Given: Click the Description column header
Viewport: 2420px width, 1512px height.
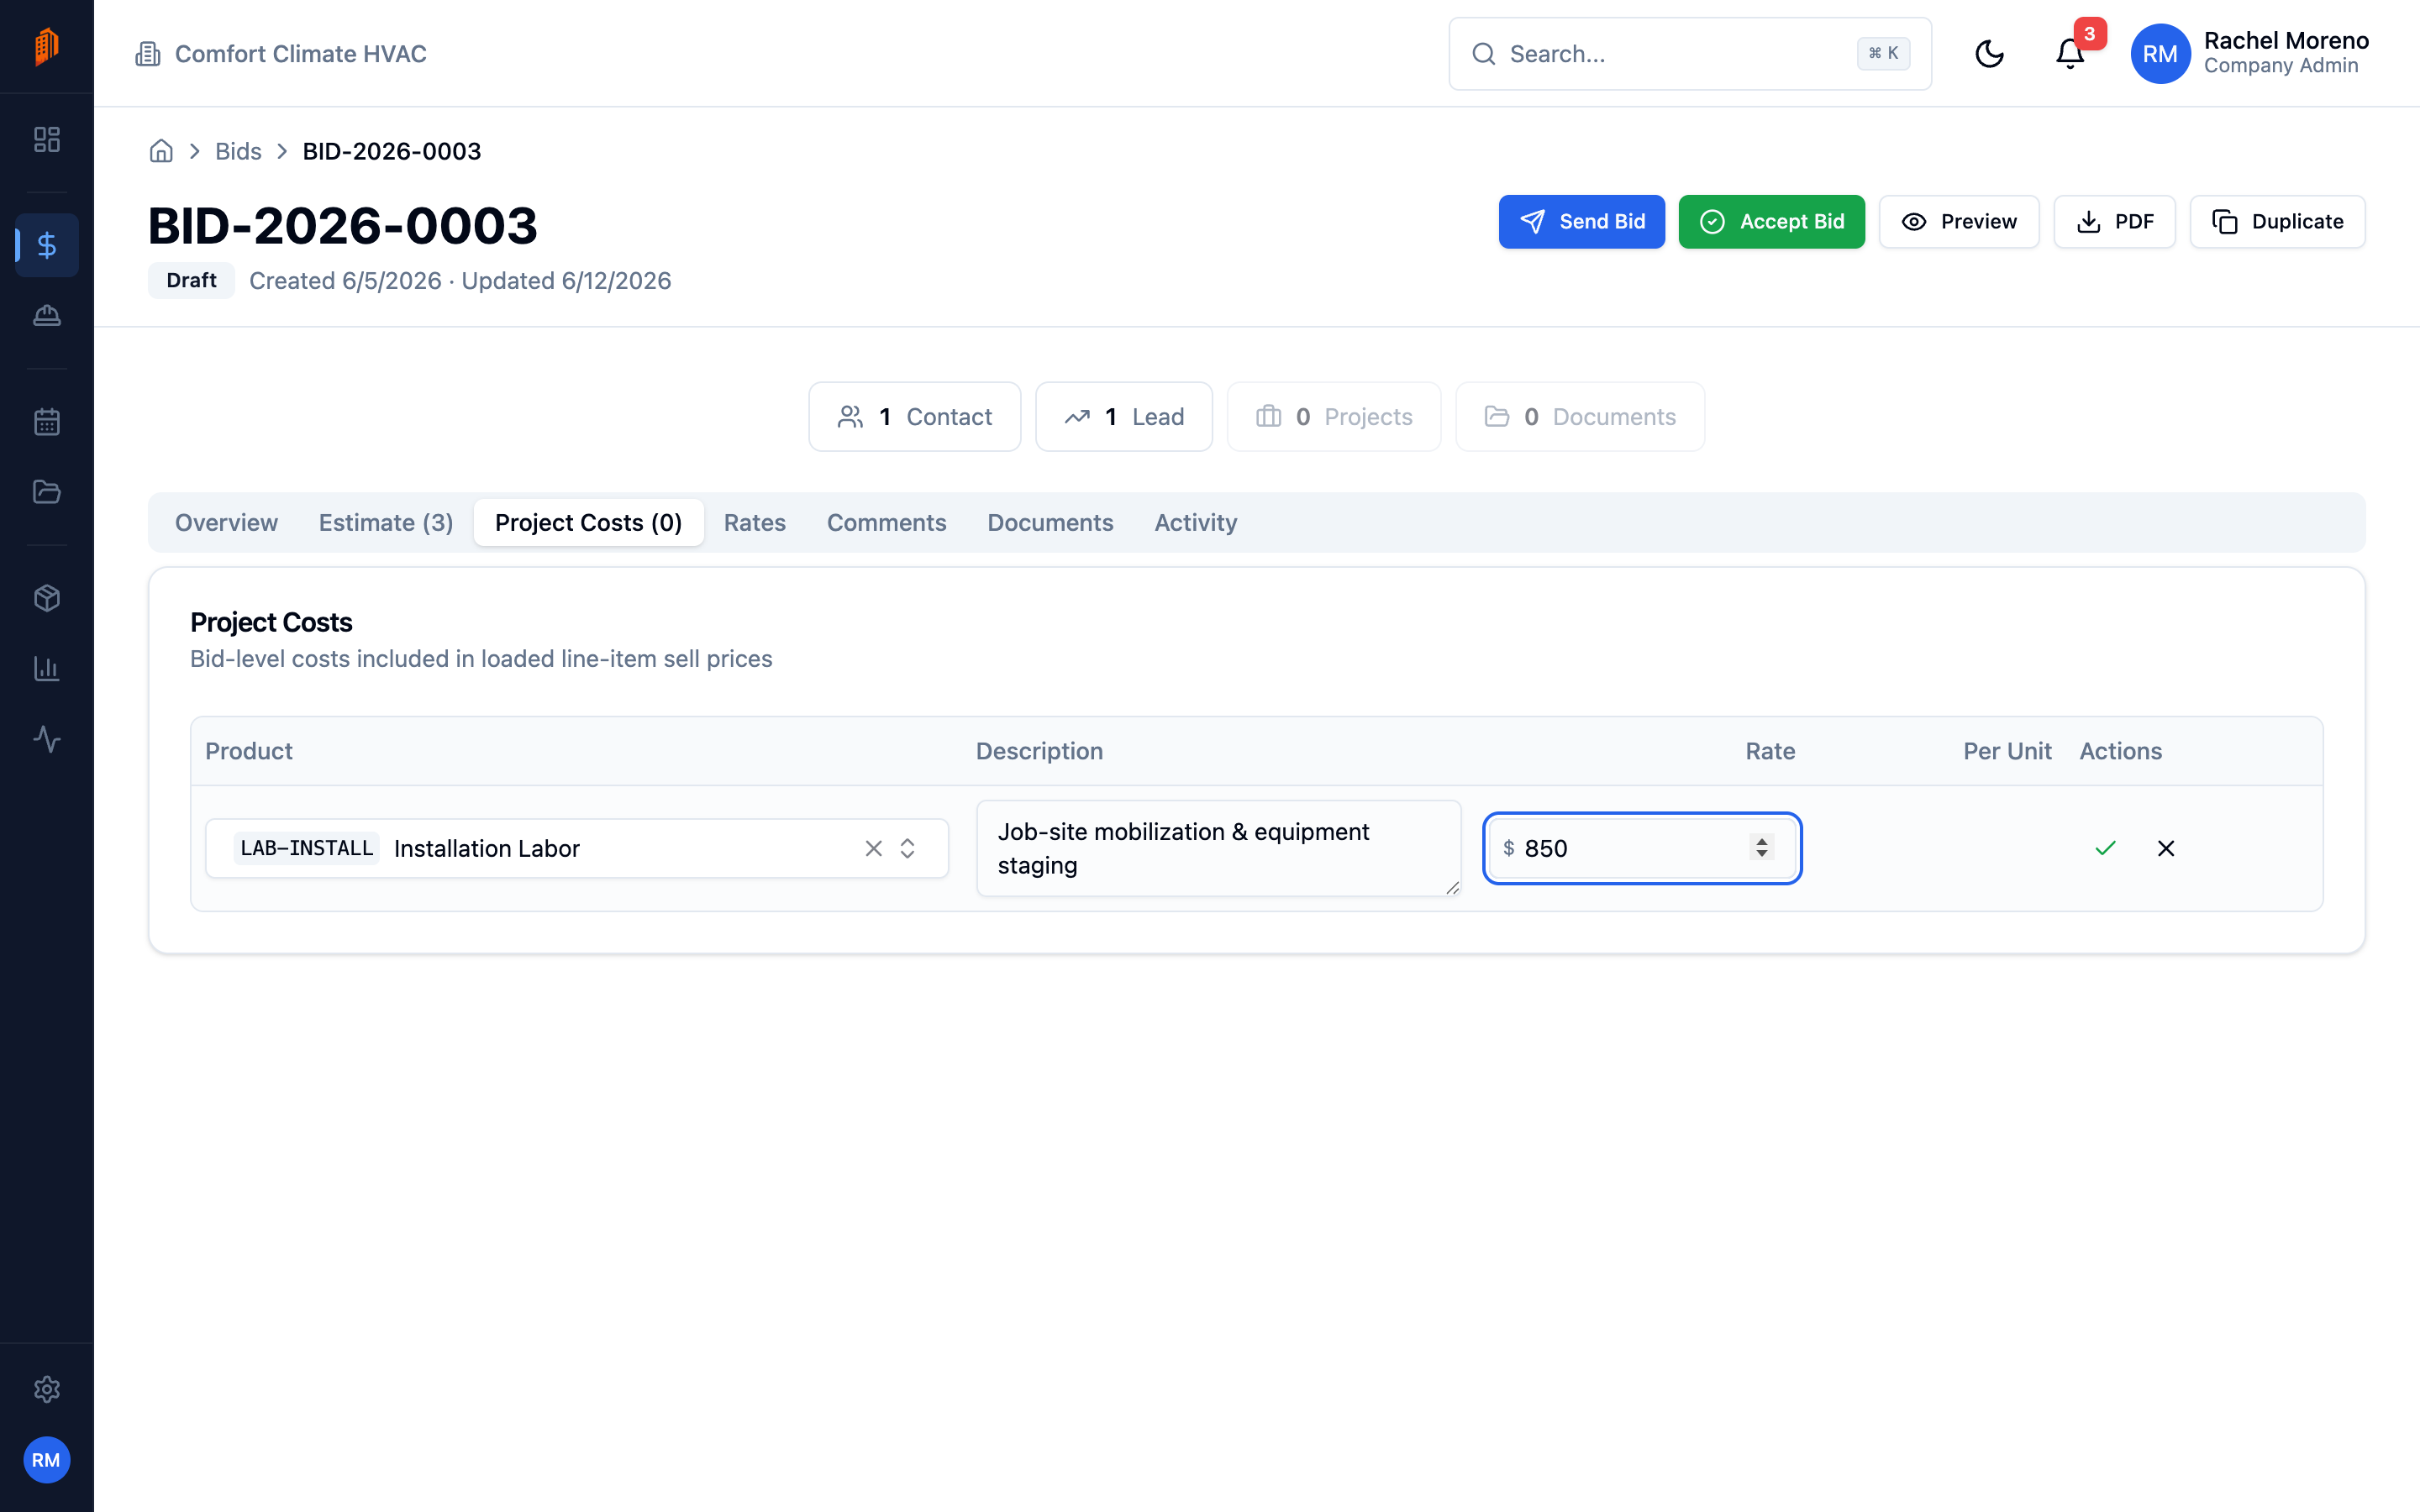Looking at the screenshot, I should pos(1039,751).
